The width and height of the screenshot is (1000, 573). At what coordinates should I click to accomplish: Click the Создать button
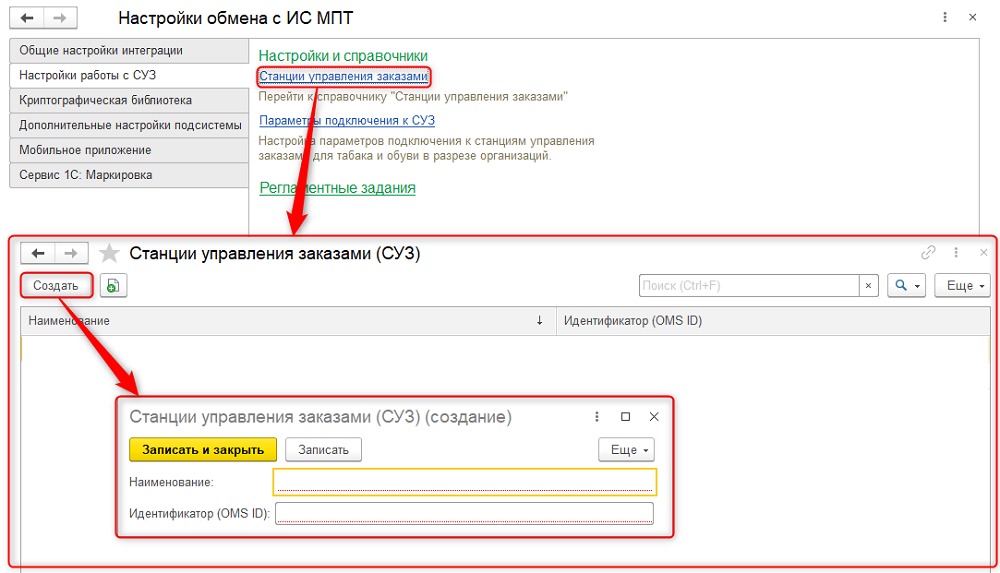click(56, 285)
